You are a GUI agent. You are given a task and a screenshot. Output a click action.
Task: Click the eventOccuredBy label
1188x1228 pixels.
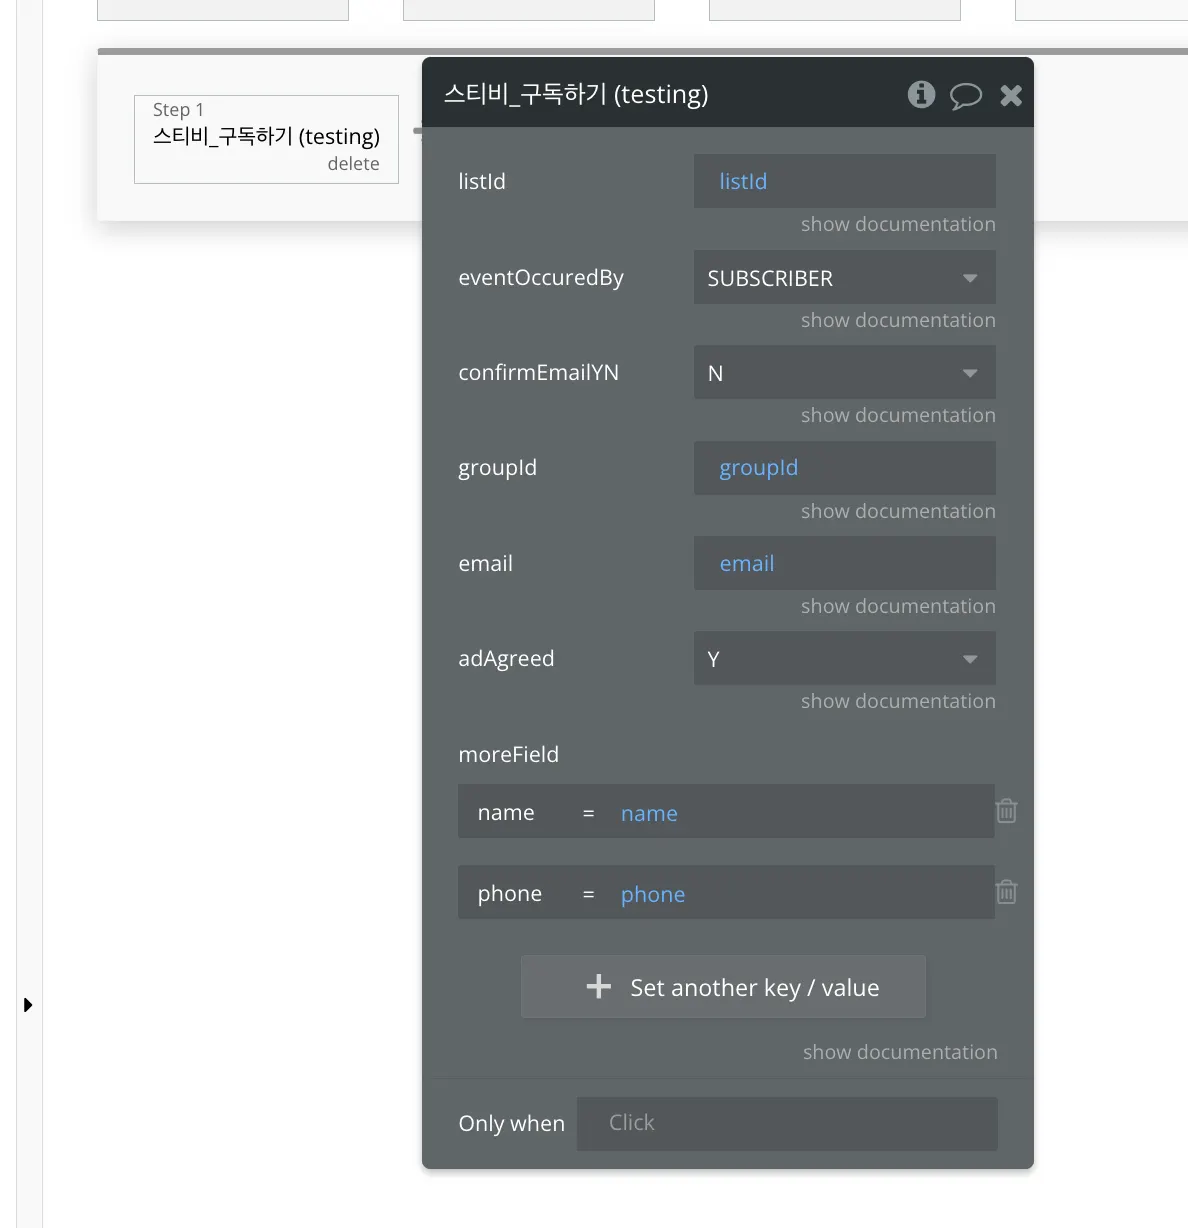[541, 278]
